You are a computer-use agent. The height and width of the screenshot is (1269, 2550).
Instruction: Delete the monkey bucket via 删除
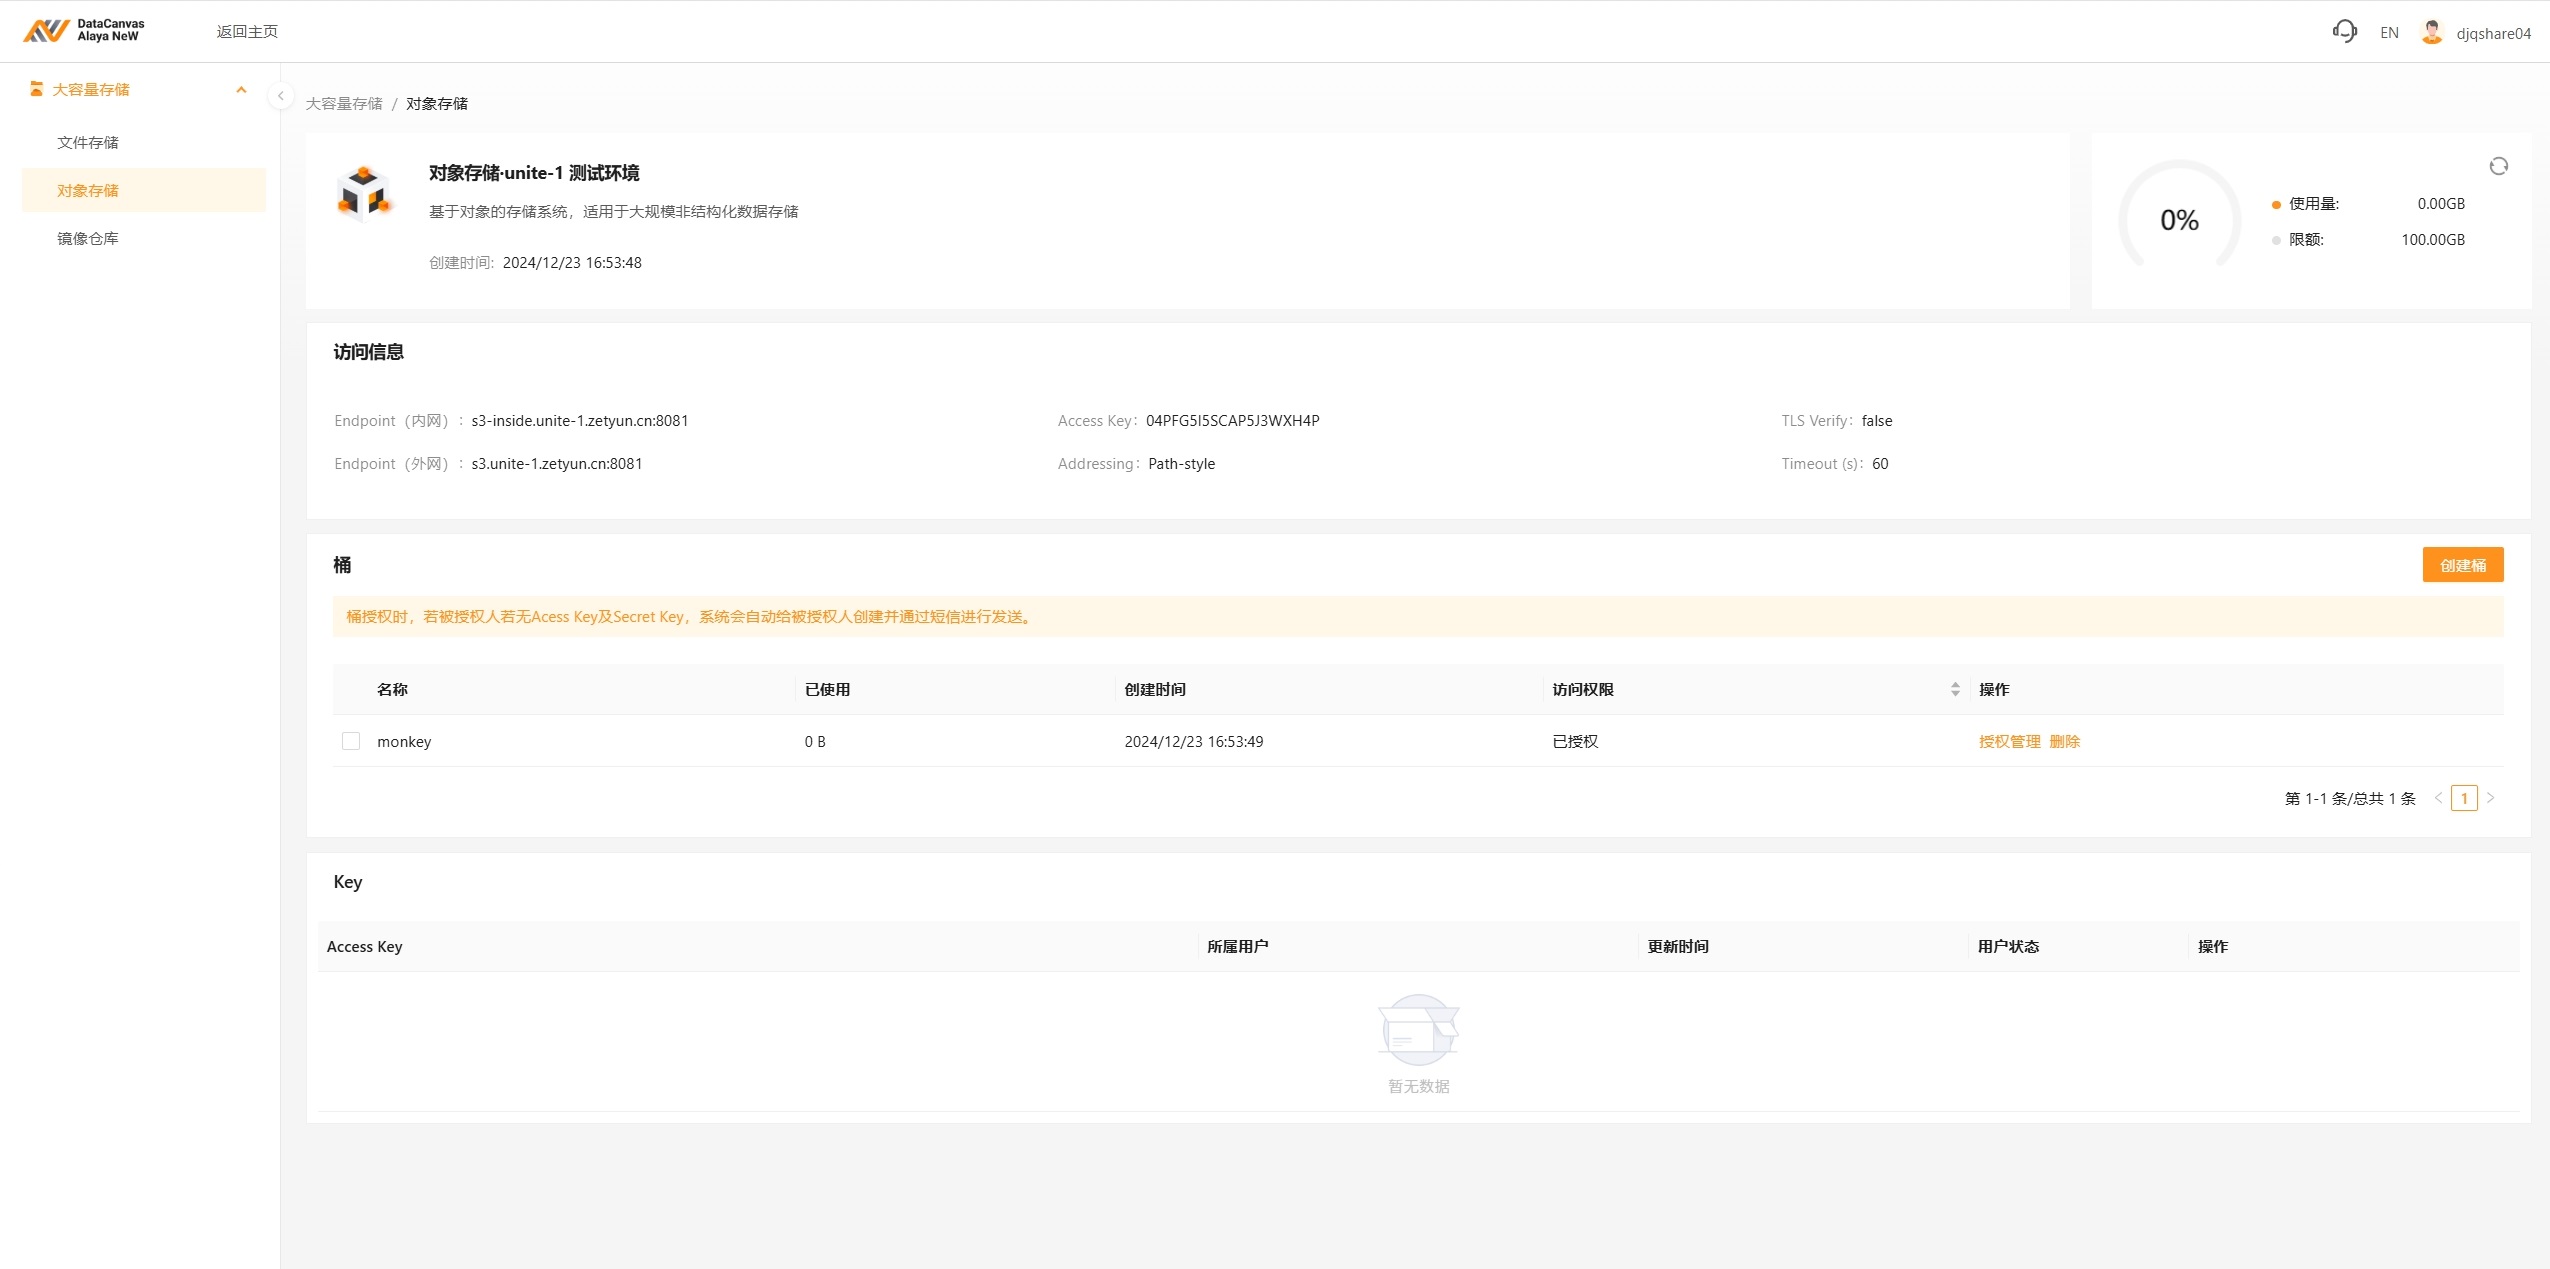2064,741
